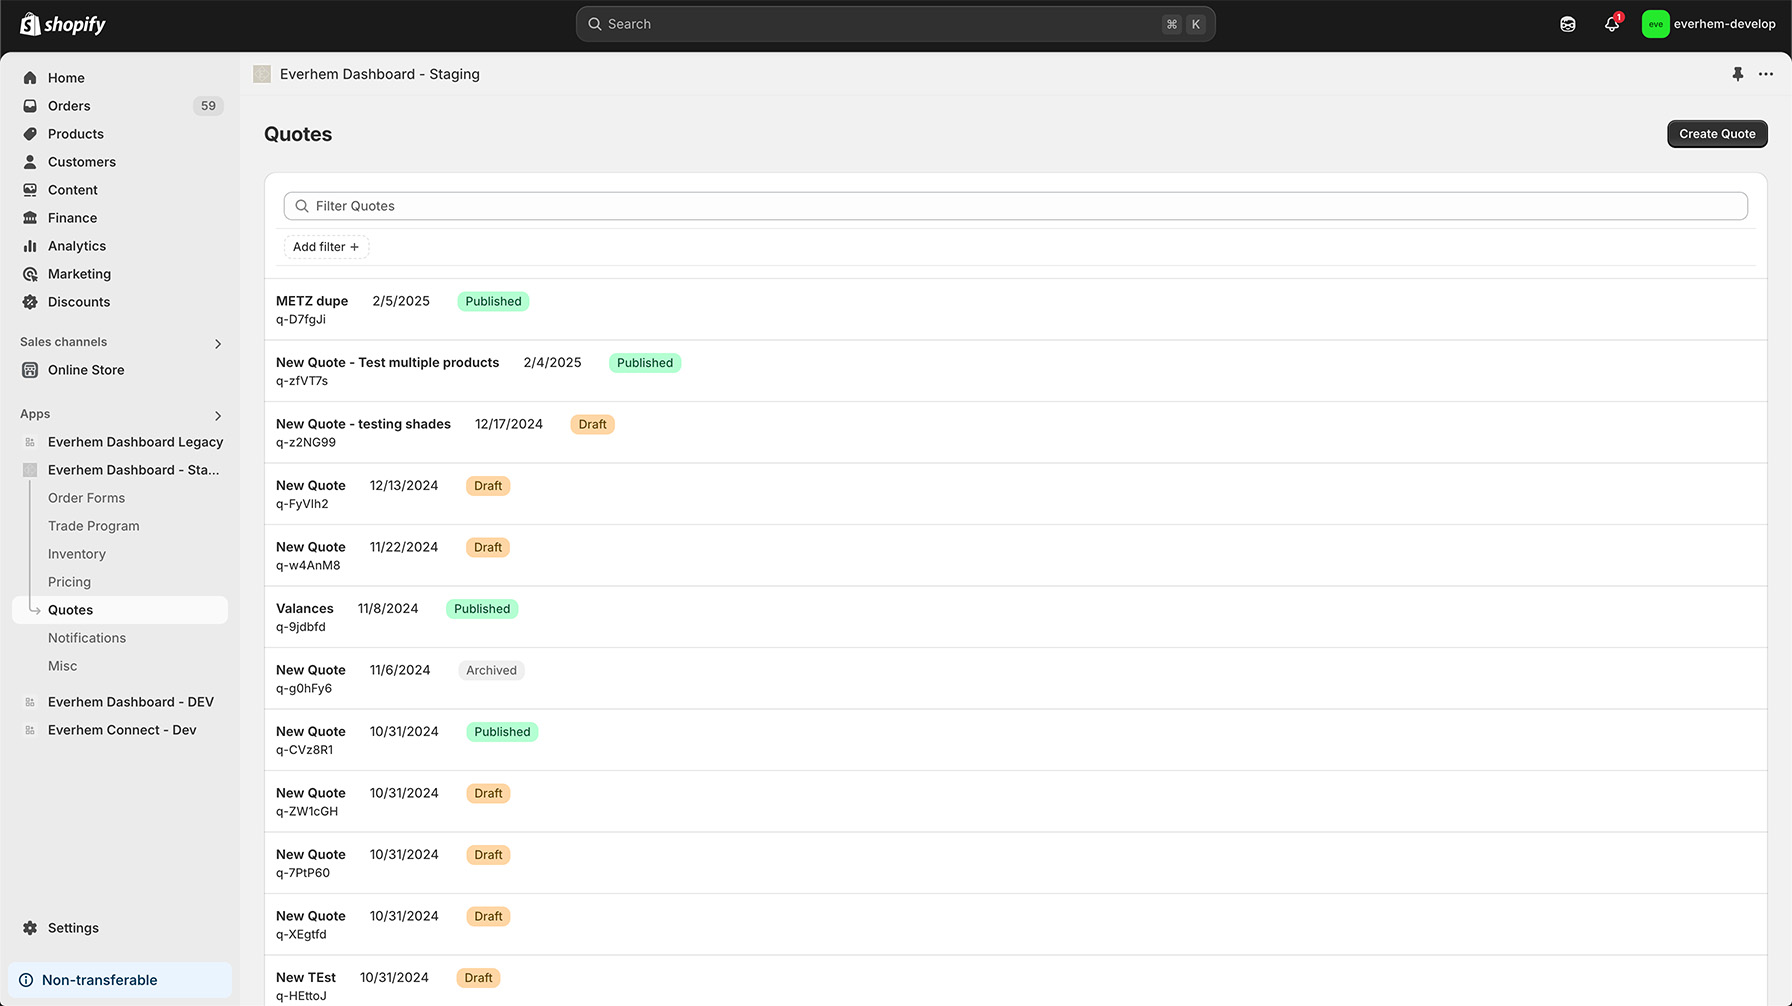
Task: Click Draft badge on testing shades quote
Action: pyautogui.click(x=592, y=425)
